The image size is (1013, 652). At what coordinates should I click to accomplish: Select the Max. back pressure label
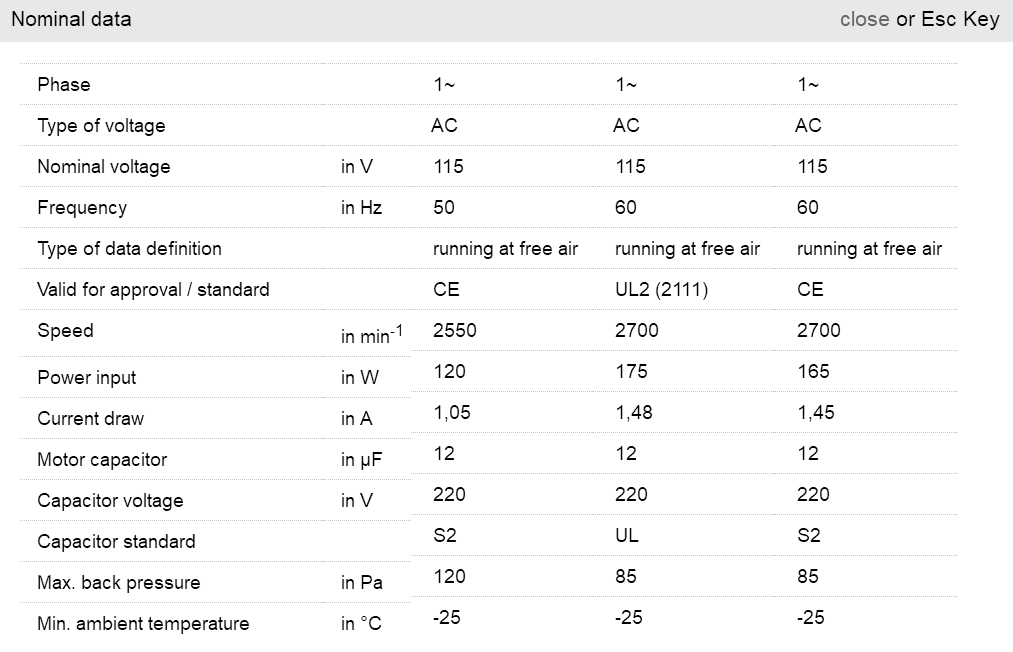(x=119, y=583)
